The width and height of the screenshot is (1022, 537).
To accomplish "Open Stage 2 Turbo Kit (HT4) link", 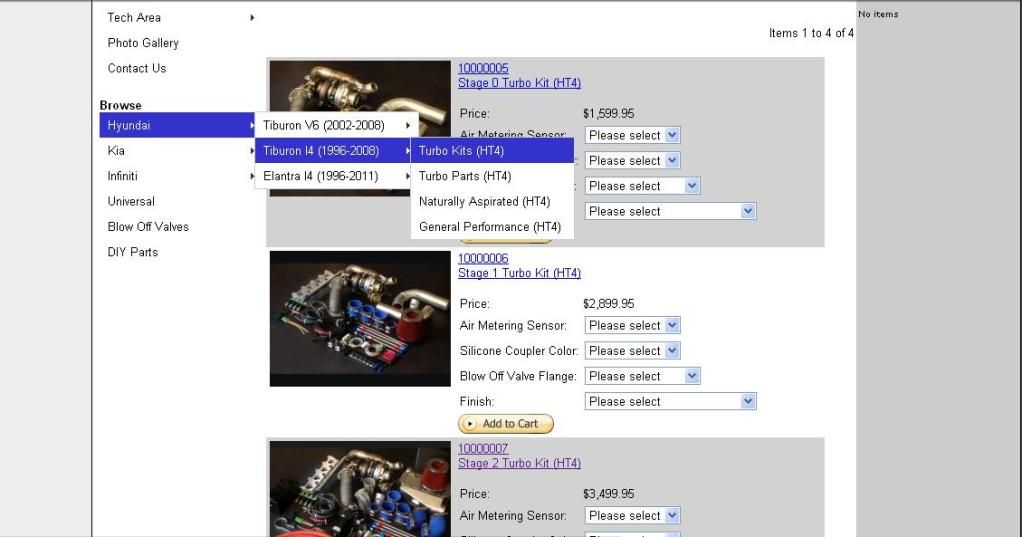I will coord(519,463).
